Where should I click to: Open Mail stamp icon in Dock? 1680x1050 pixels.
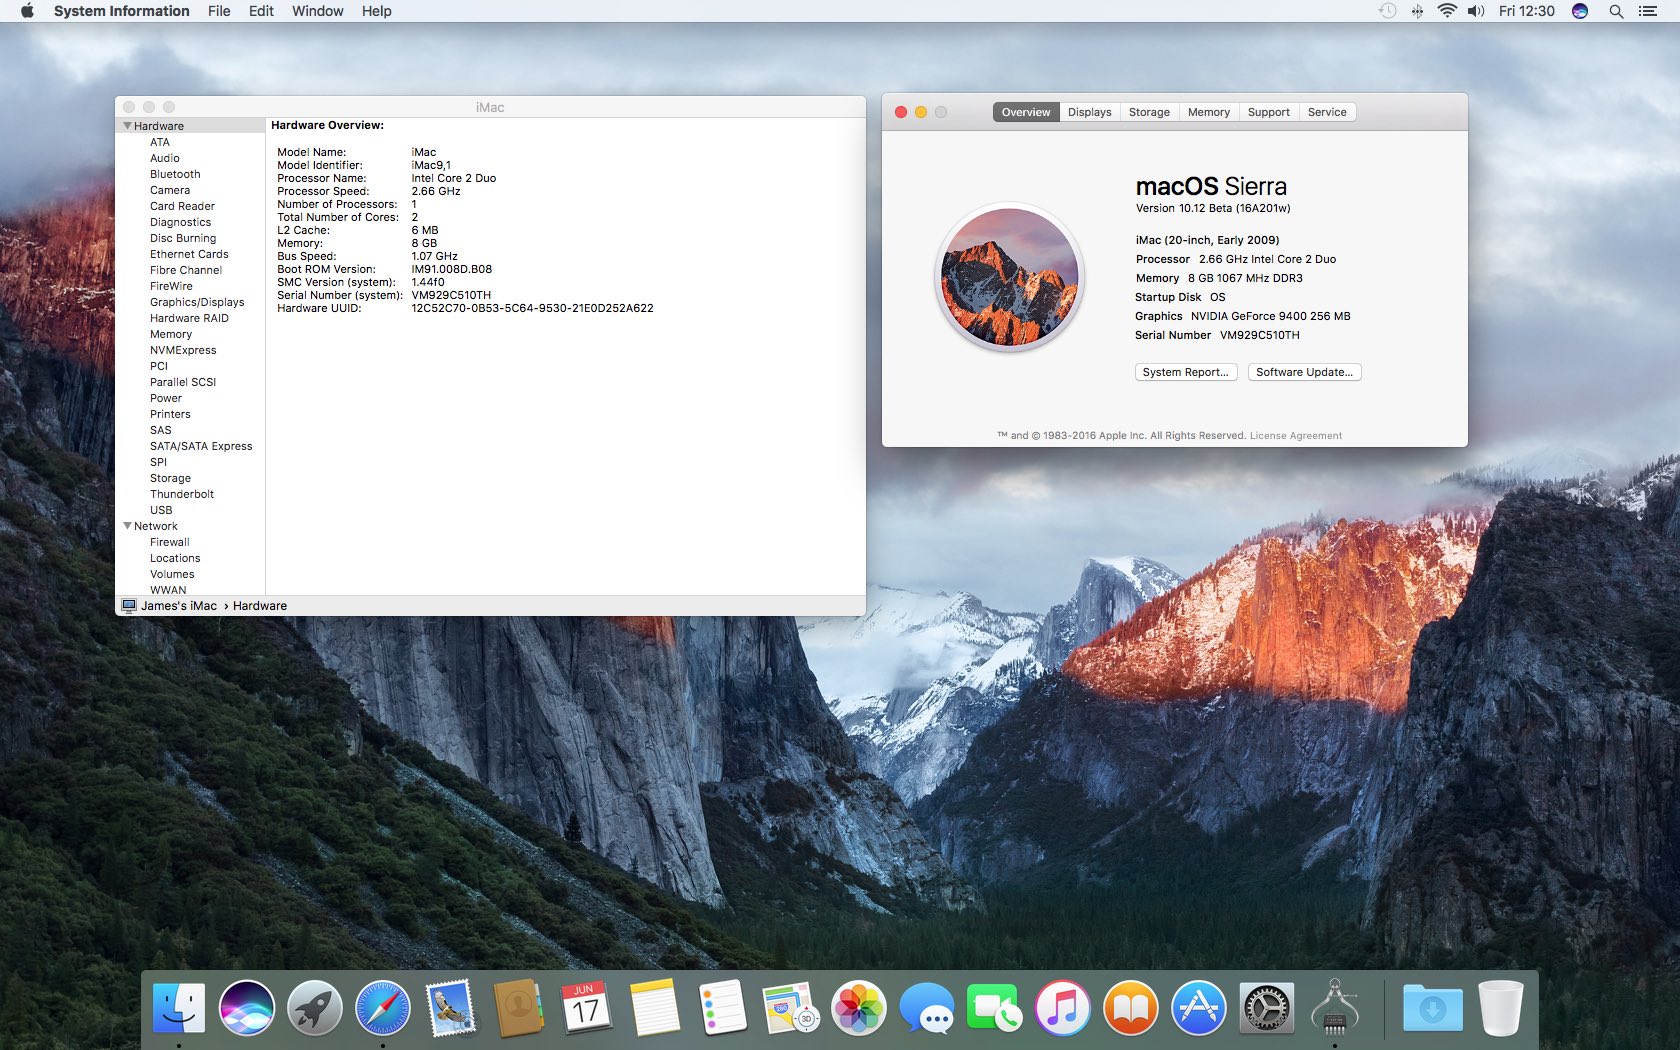[x=451, y=1007]
